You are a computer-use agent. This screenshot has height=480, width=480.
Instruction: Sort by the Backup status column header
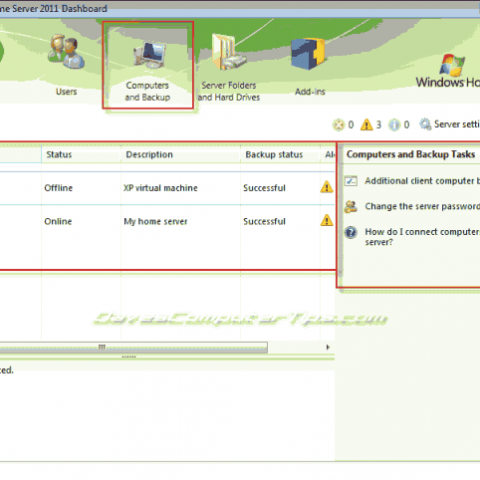click(280, 154)
